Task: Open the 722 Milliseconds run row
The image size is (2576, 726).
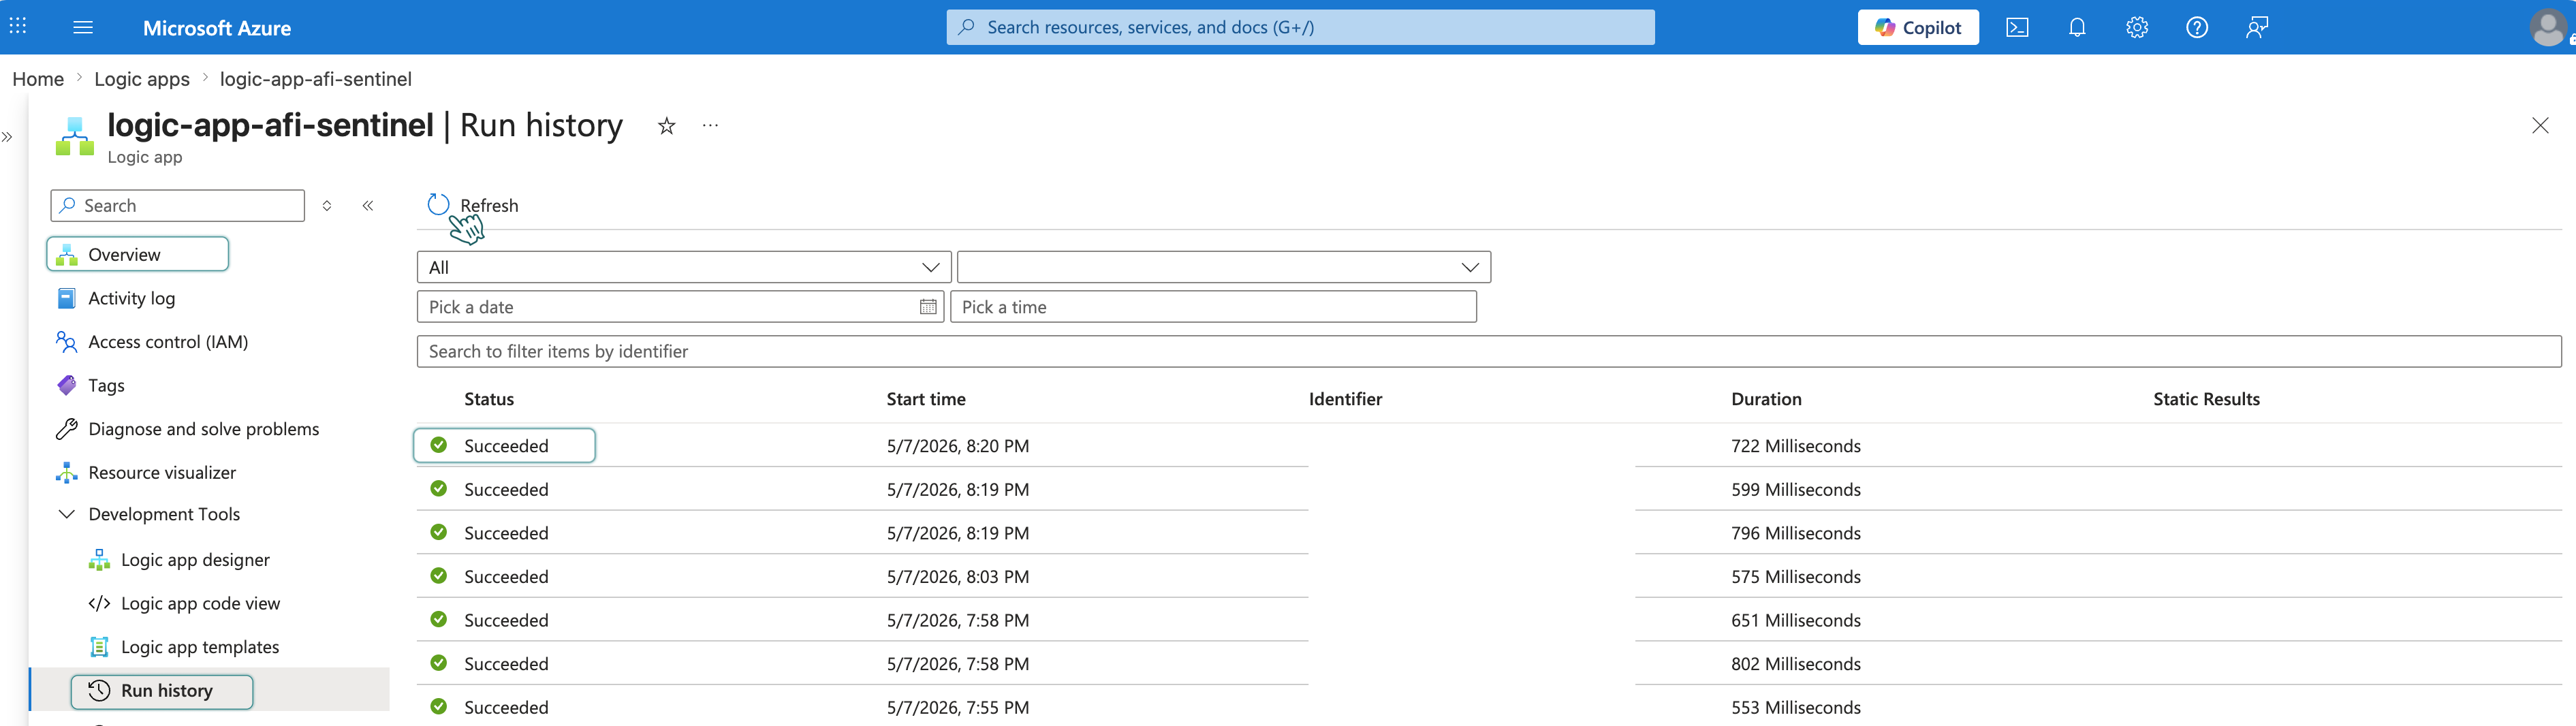Action: (1489, 445)
